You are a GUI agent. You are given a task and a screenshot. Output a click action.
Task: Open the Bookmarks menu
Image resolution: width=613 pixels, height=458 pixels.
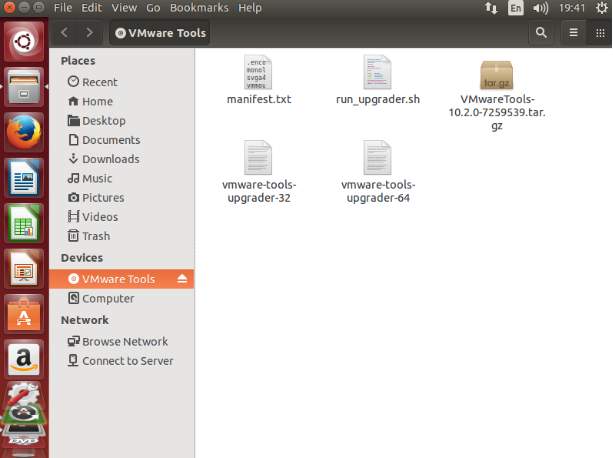199,8
